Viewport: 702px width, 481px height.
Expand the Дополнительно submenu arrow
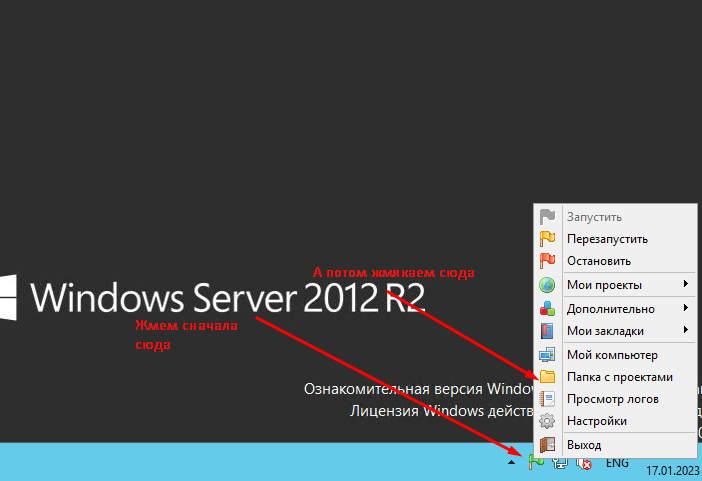tap(686, 308)
